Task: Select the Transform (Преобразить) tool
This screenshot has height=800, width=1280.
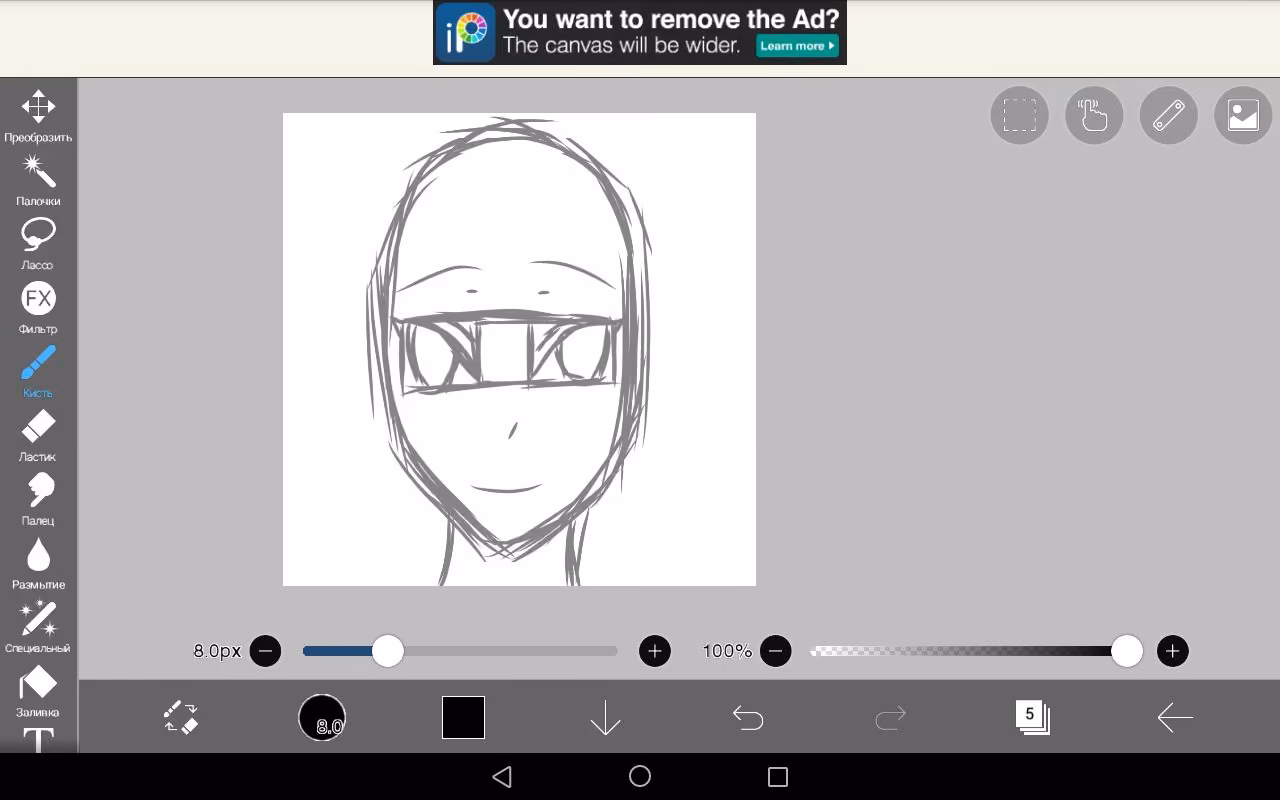Action: click(x=38, y=115)
